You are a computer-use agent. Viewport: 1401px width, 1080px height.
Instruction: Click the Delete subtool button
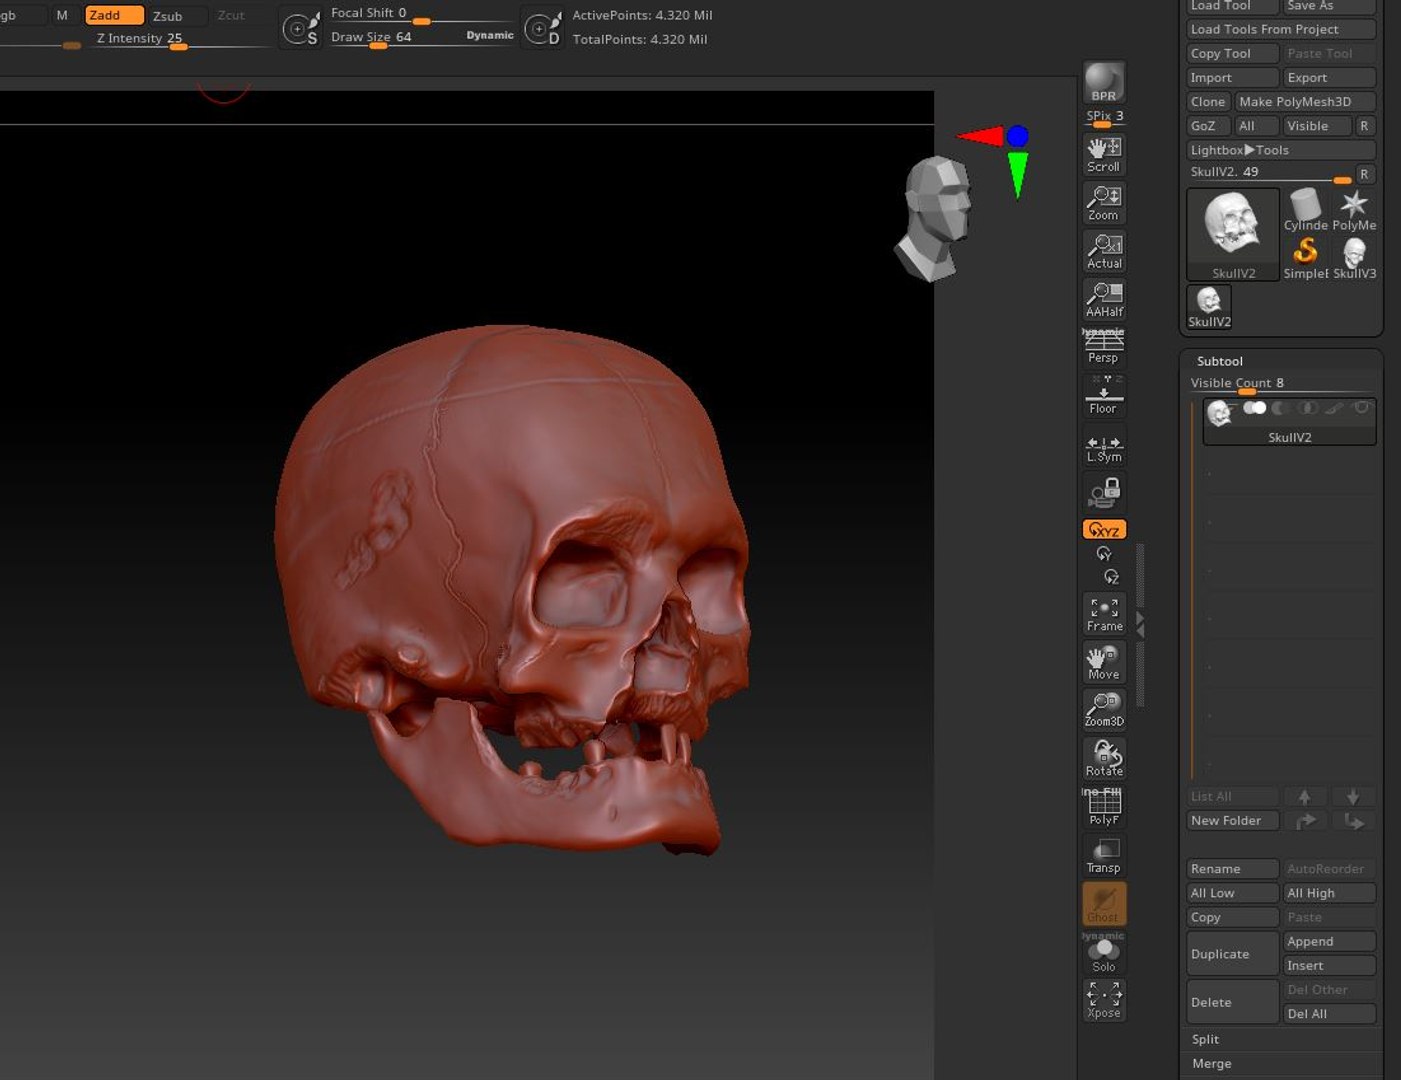(x=1232, y=1001)
